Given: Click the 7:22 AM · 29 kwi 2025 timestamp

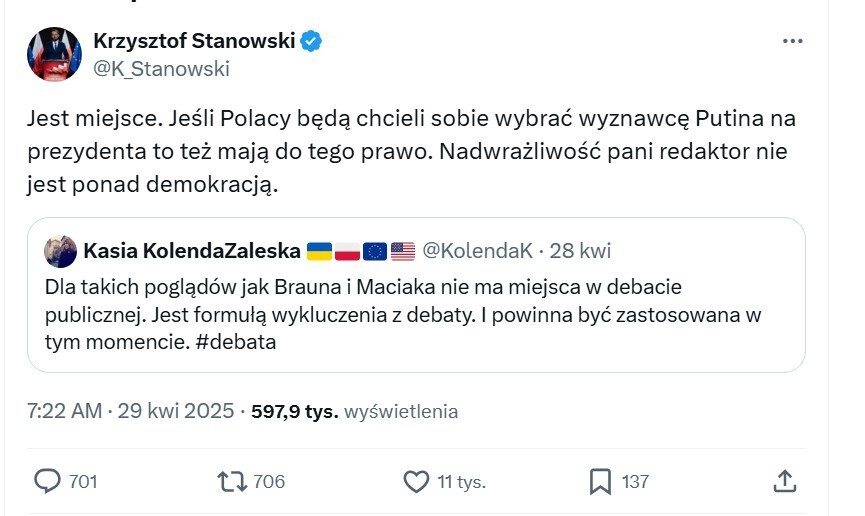Looking at the screenshot, I should 131,411.
